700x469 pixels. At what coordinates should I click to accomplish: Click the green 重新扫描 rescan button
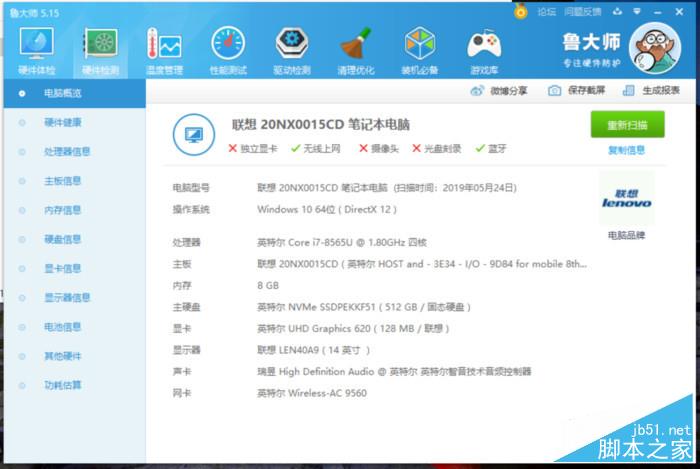(x=627, y=125)
